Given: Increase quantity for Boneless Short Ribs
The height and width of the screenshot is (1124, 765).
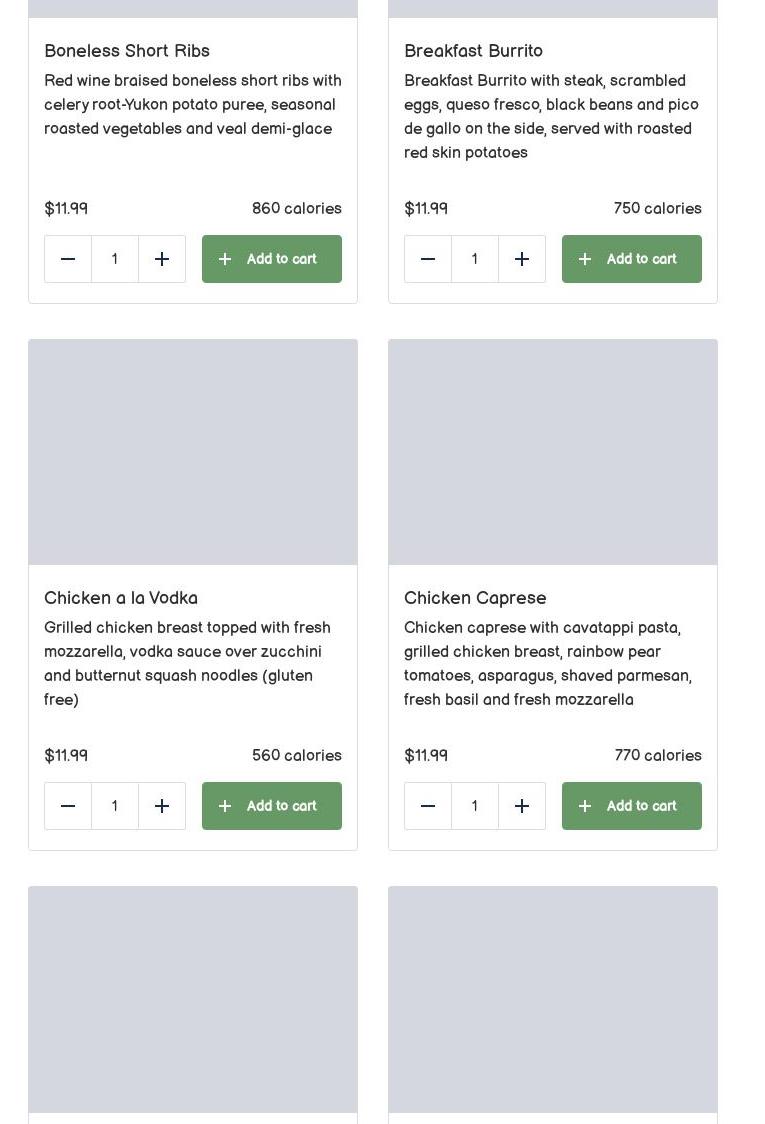Looking at the screenshot, I should point(162,259).
